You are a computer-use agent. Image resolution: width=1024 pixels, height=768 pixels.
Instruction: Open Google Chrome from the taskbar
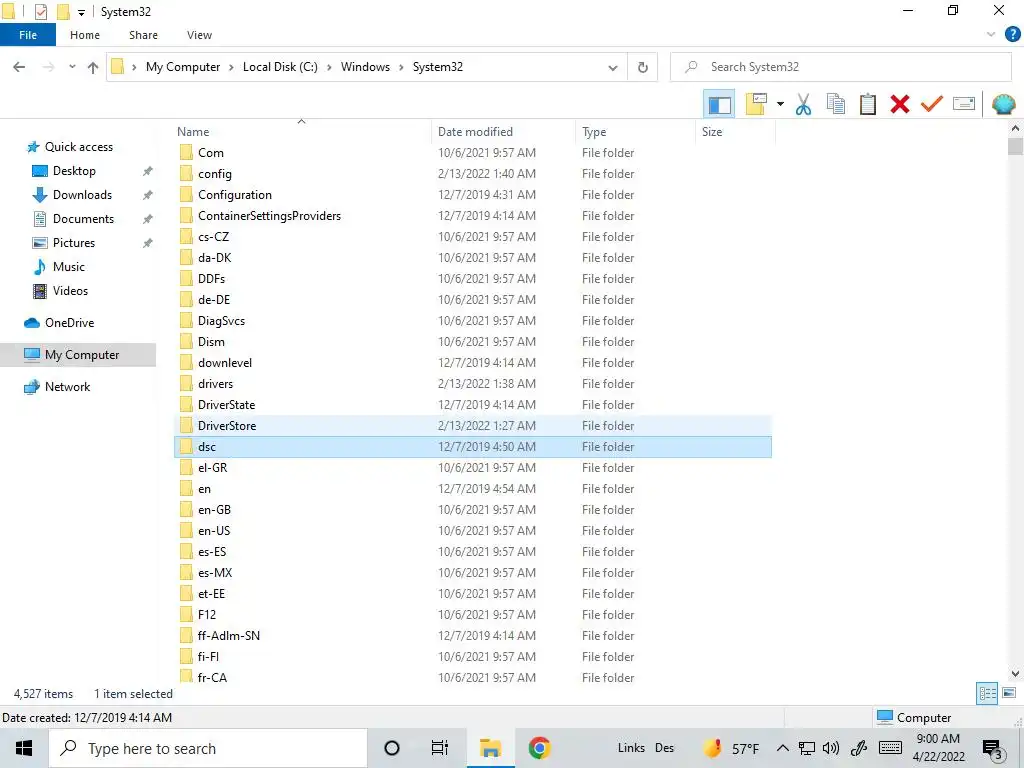click(x=539, y=748)
